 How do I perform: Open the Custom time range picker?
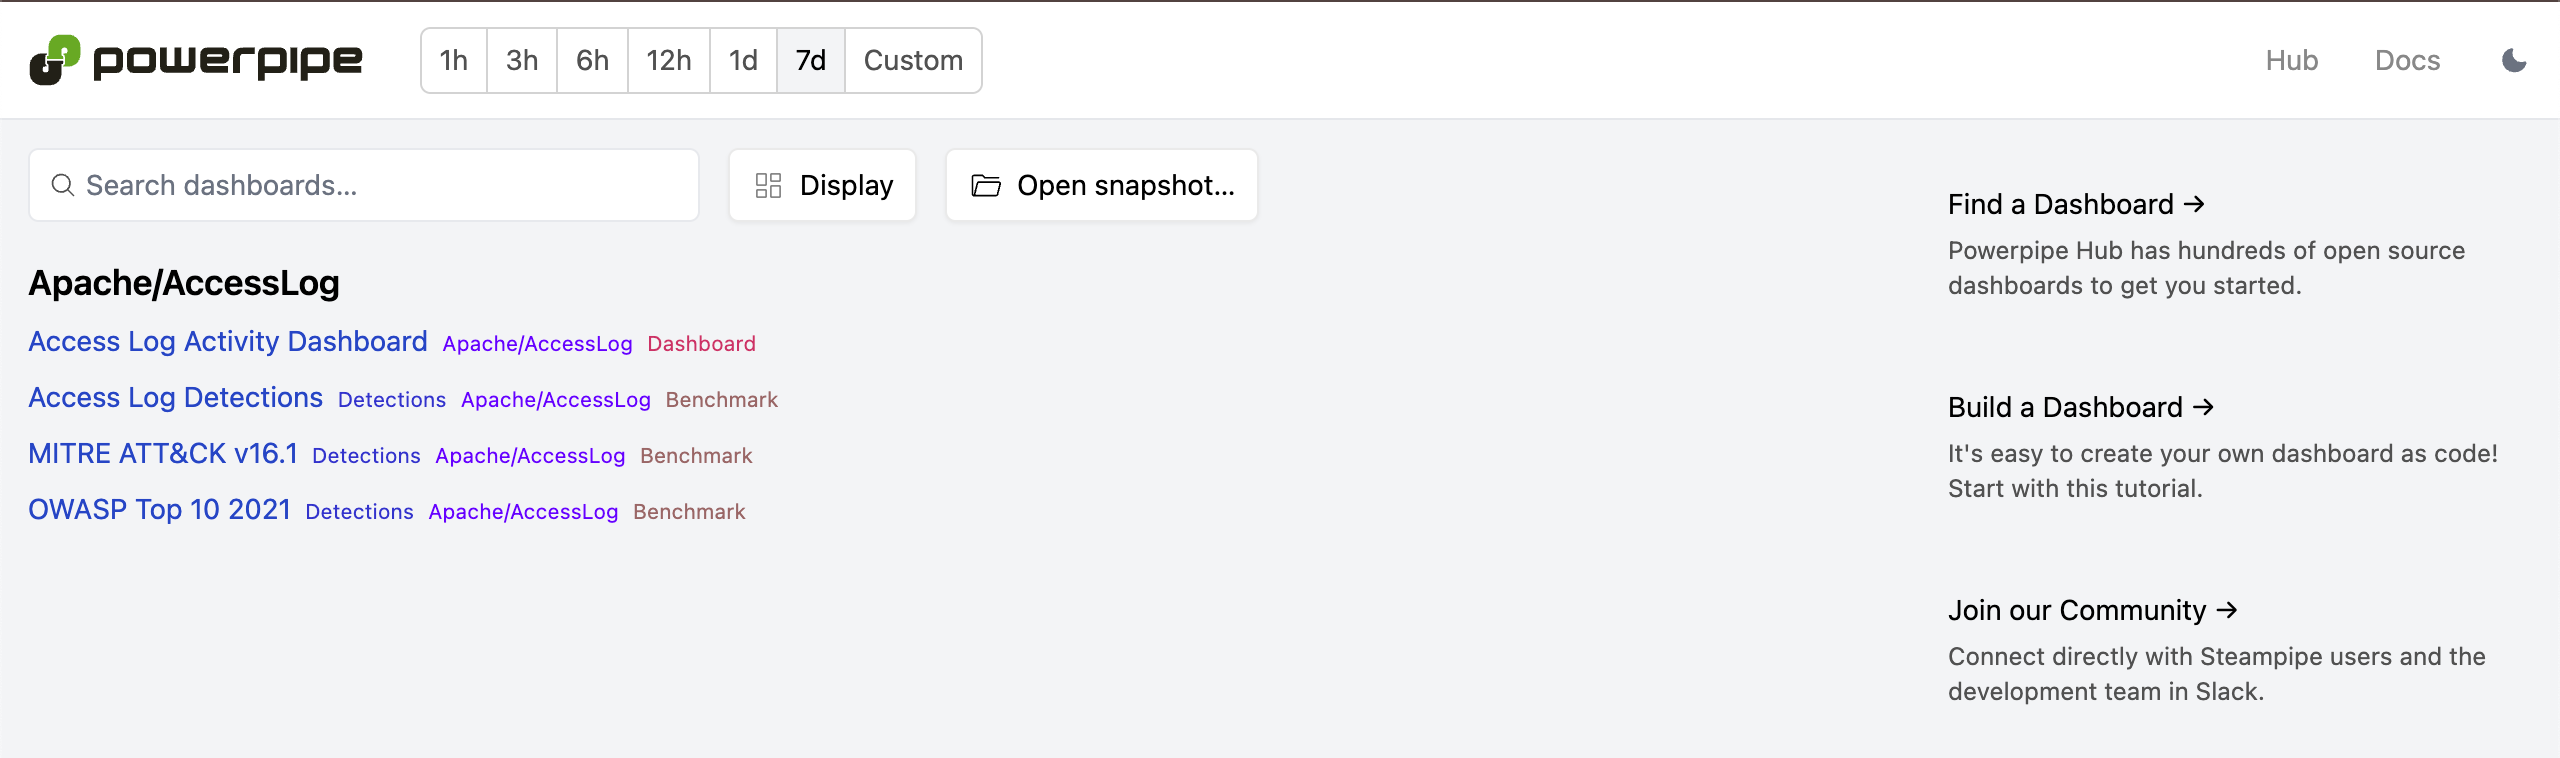point(913,61)
